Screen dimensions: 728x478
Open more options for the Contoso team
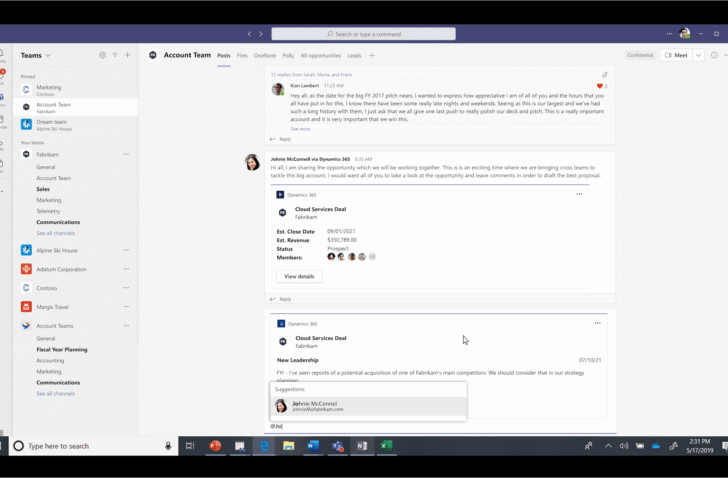click(x=126, y=288)
